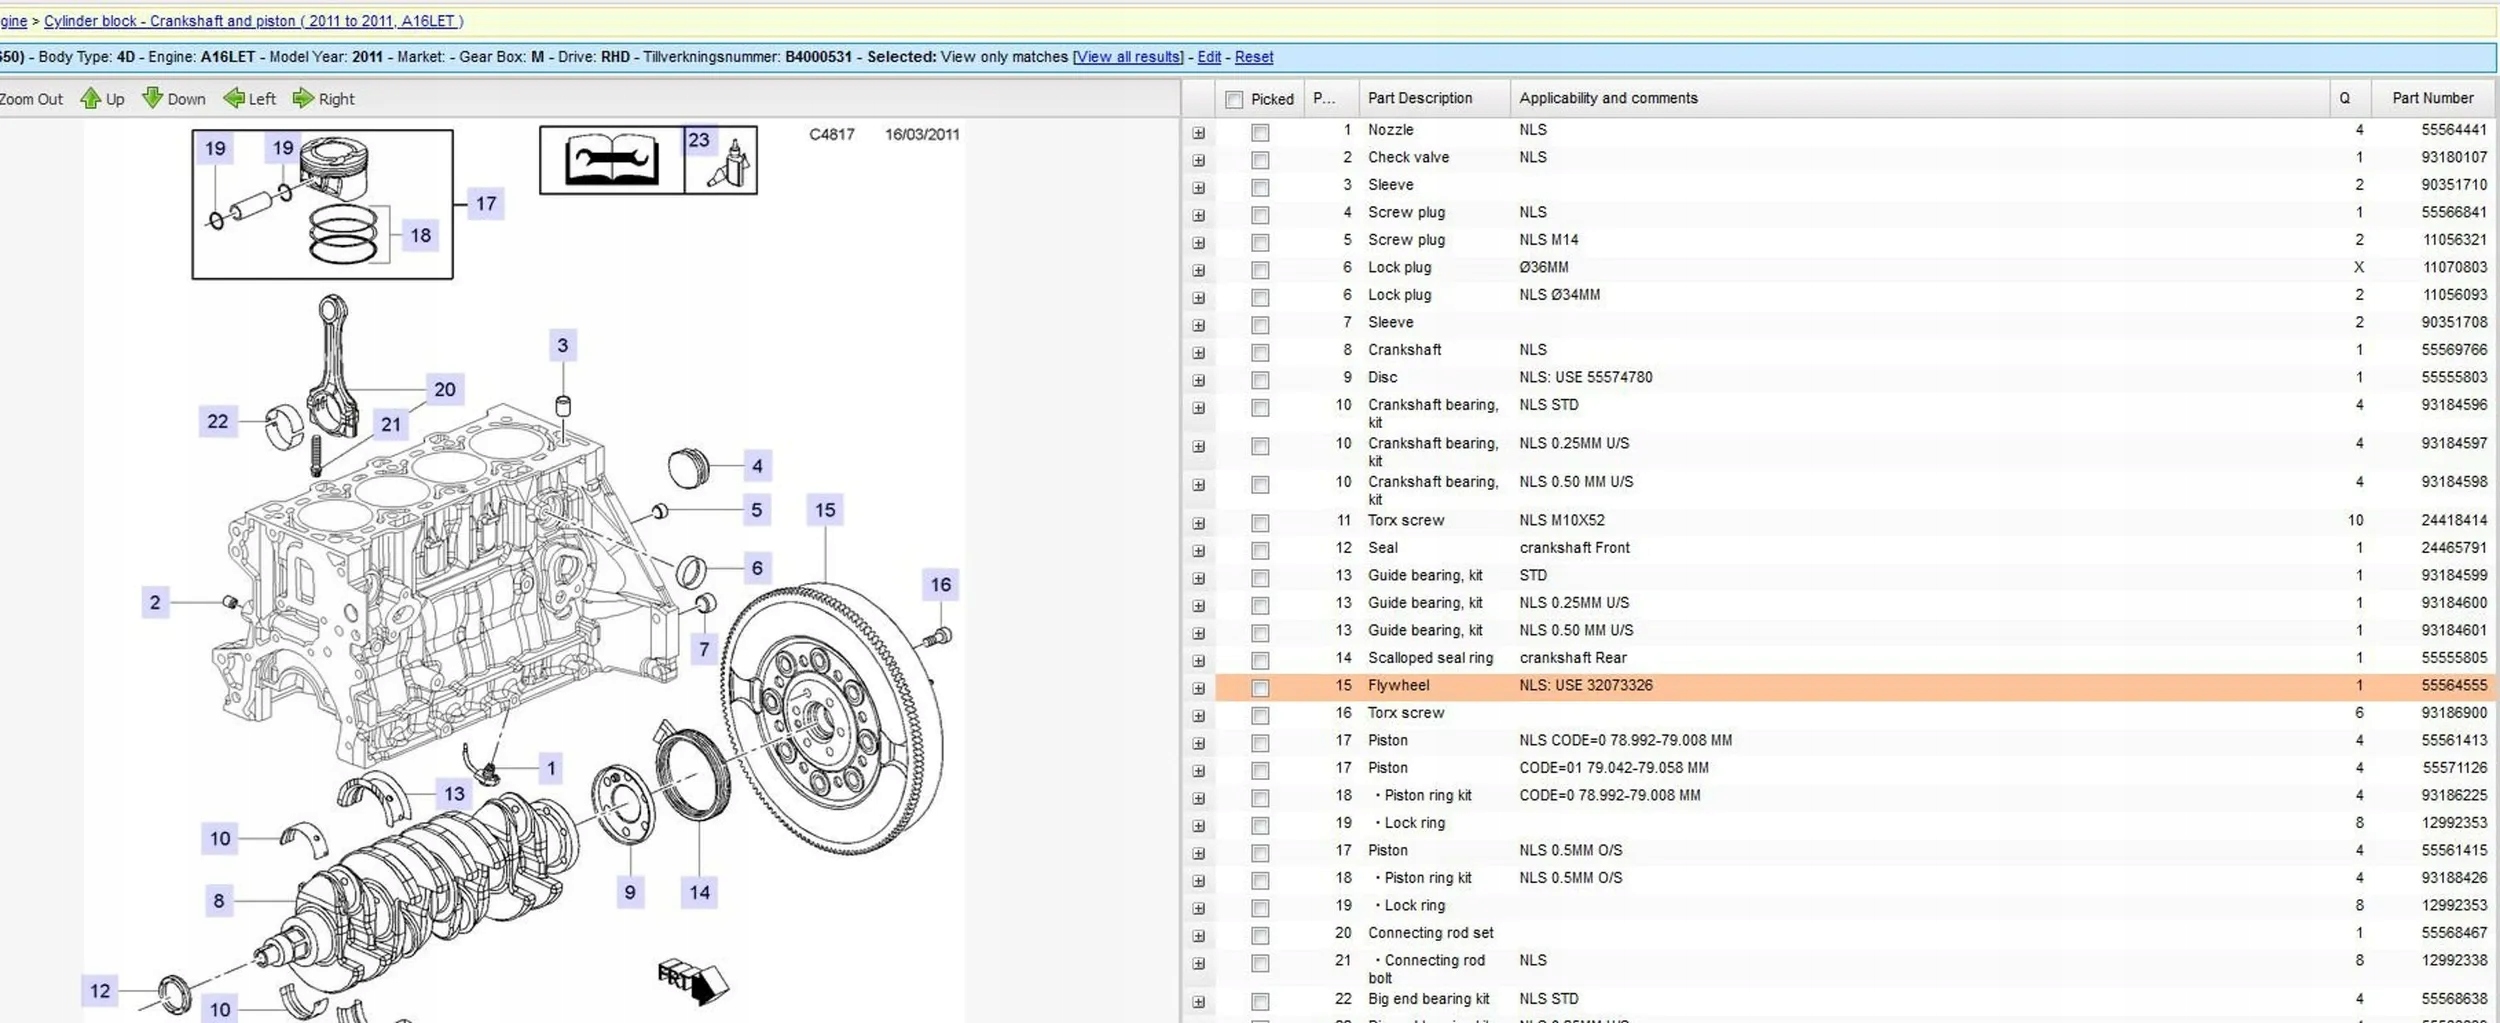Click Zoom Out in diagram toolbar
The width and height of the screenshot is (2500, 1023).
(x=30, y=99)
